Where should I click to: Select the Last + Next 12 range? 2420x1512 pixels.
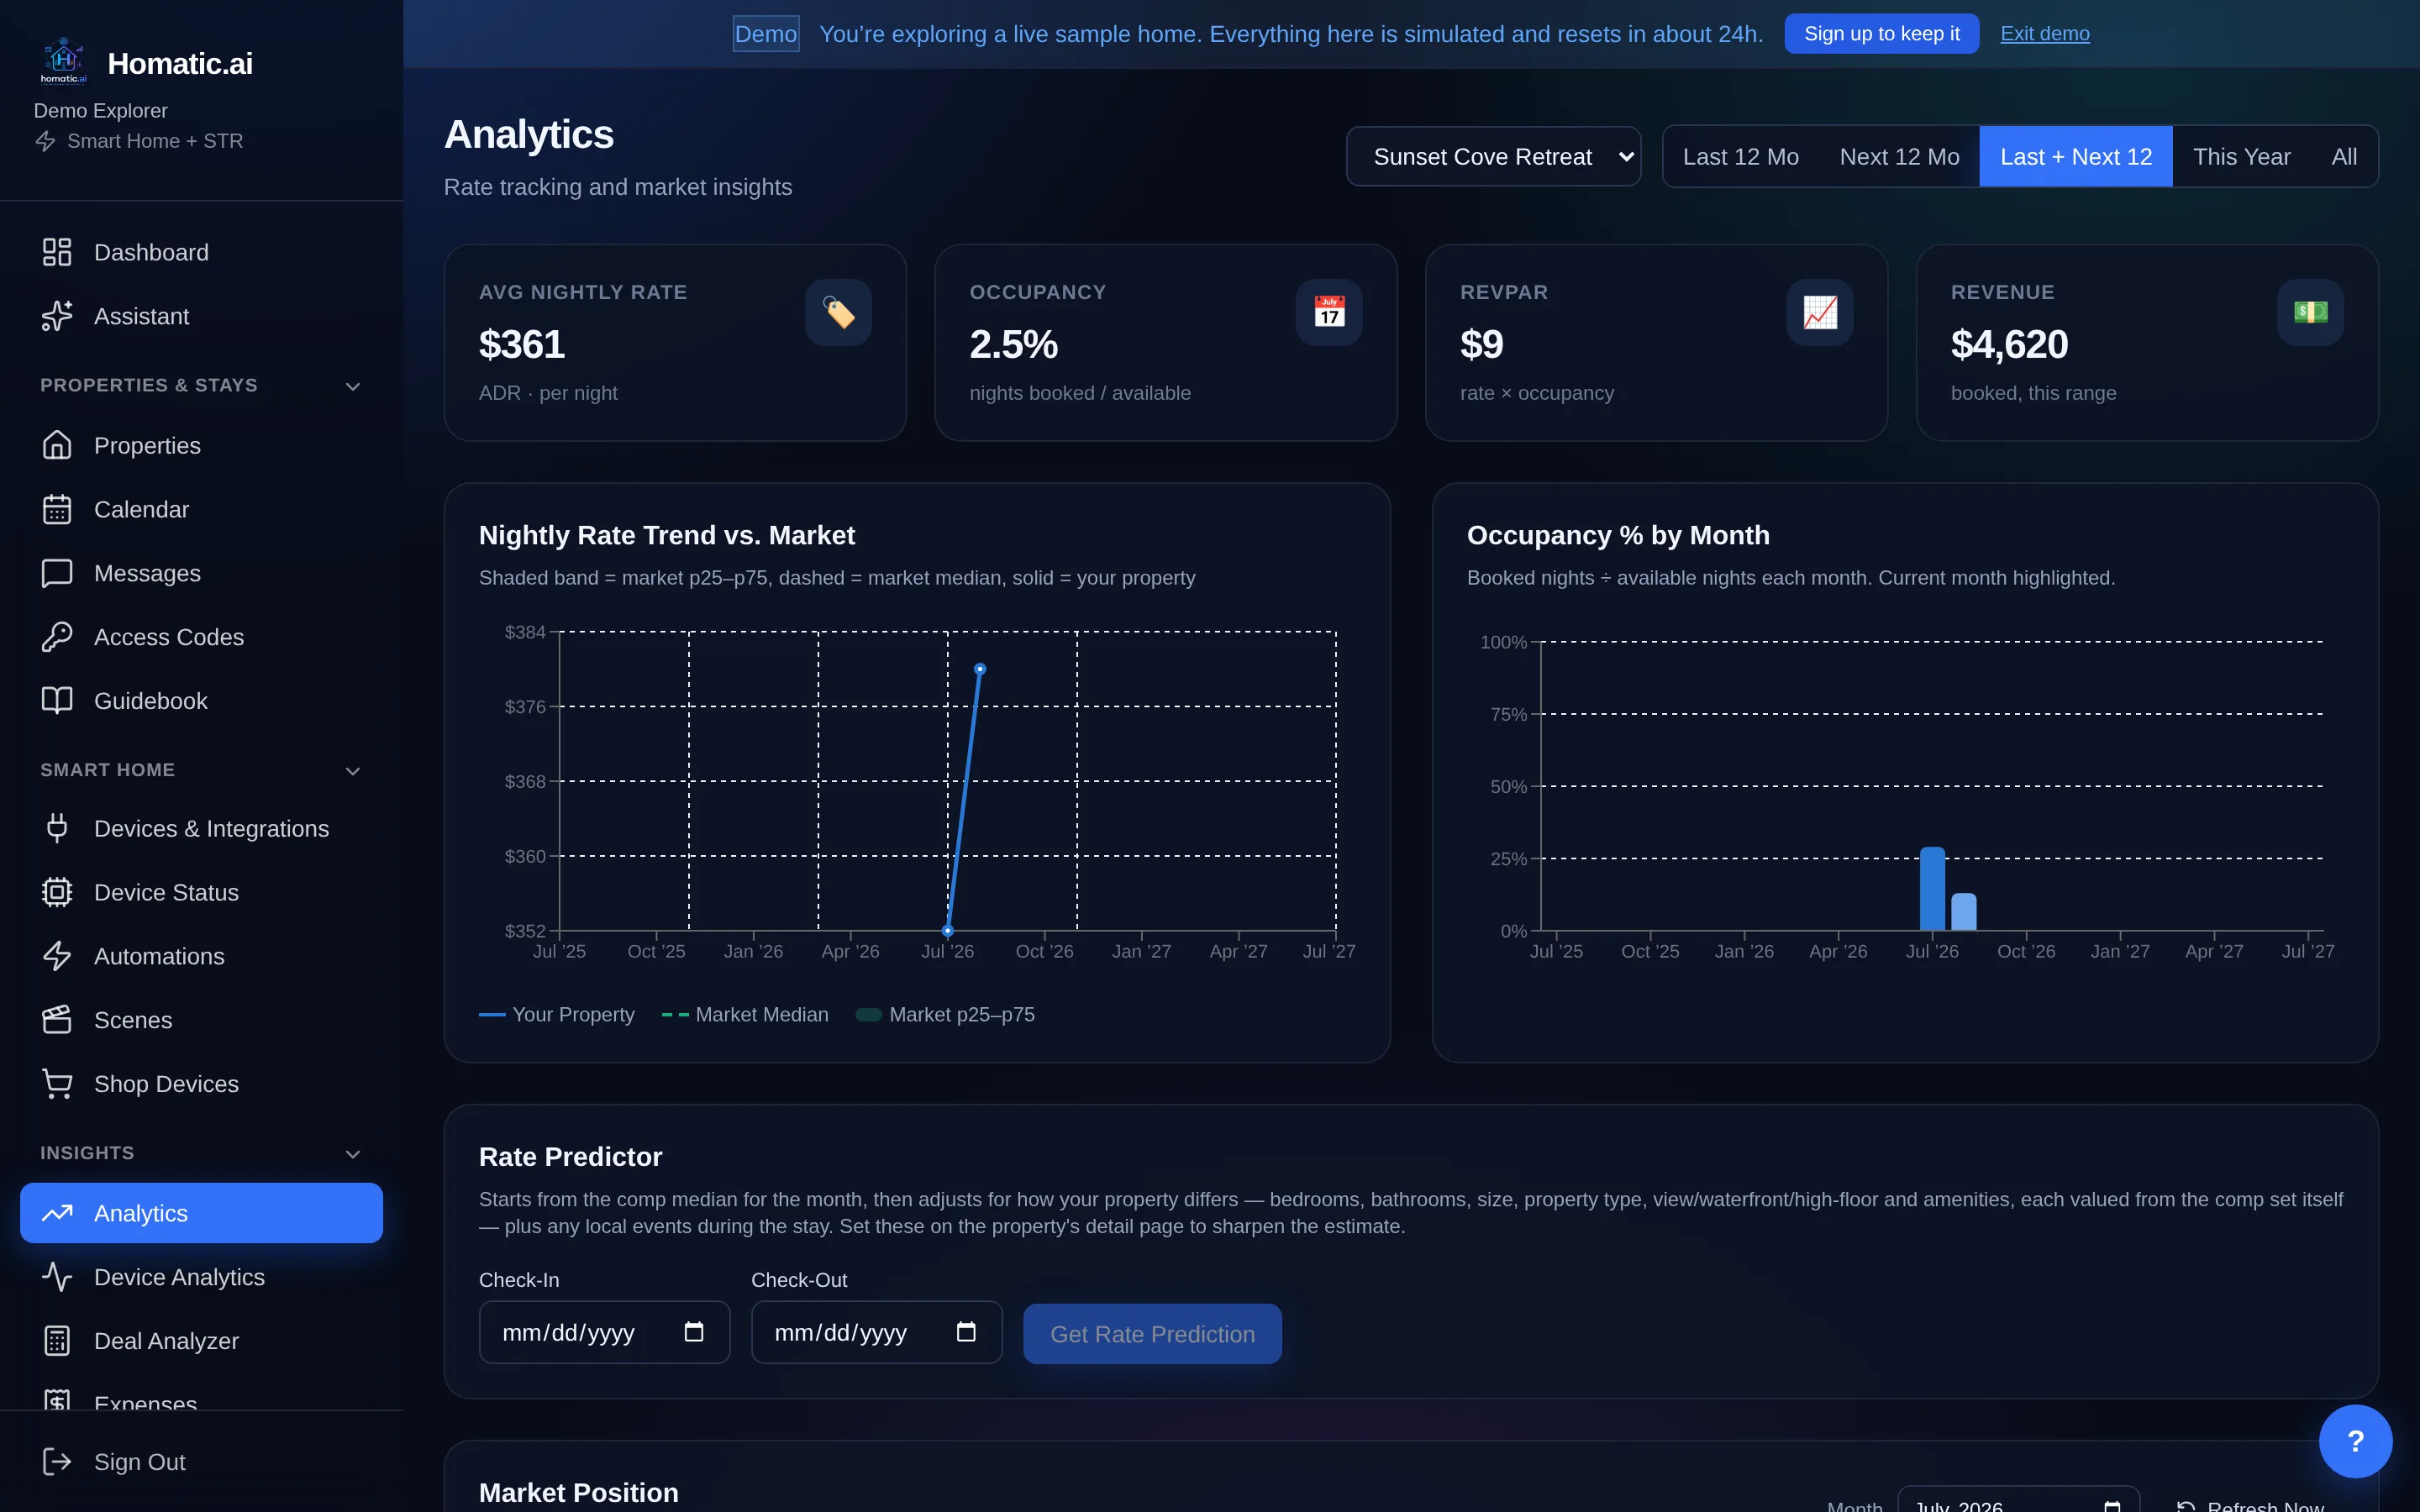tap(2076, 156)
